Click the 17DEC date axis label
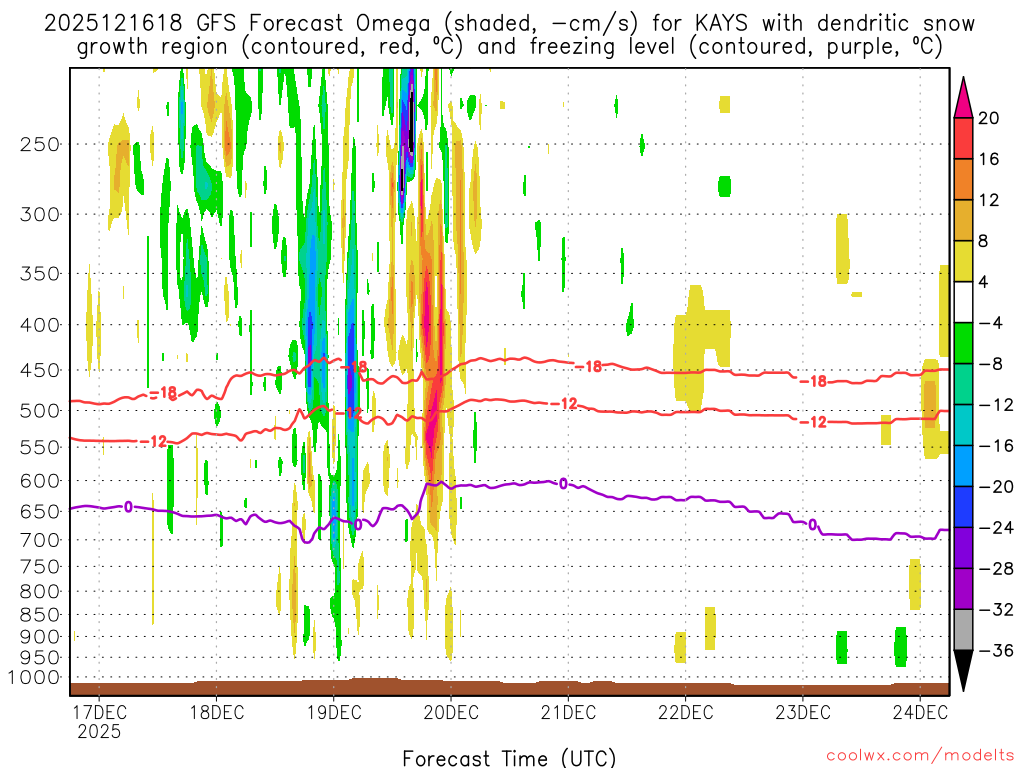The width and height of the screenshot is (1024, 768). pyautogui.click(x=99, y=712)
